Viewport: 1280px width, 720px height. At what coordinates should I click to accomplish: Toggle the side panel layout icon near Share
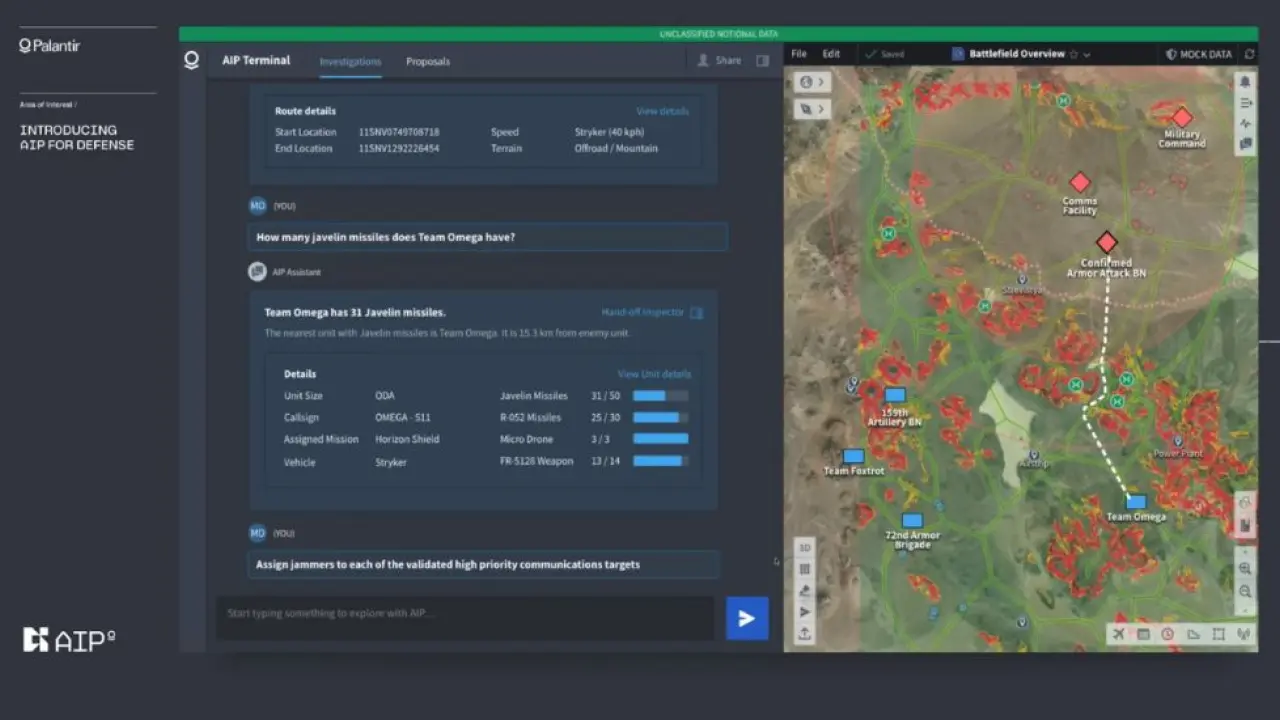point(763,61)
